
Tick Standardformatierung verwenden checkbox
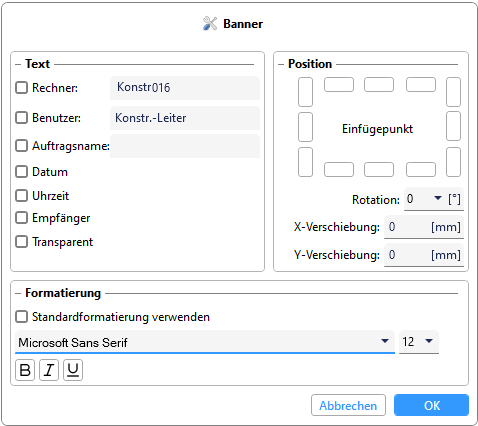coord(22,317)
